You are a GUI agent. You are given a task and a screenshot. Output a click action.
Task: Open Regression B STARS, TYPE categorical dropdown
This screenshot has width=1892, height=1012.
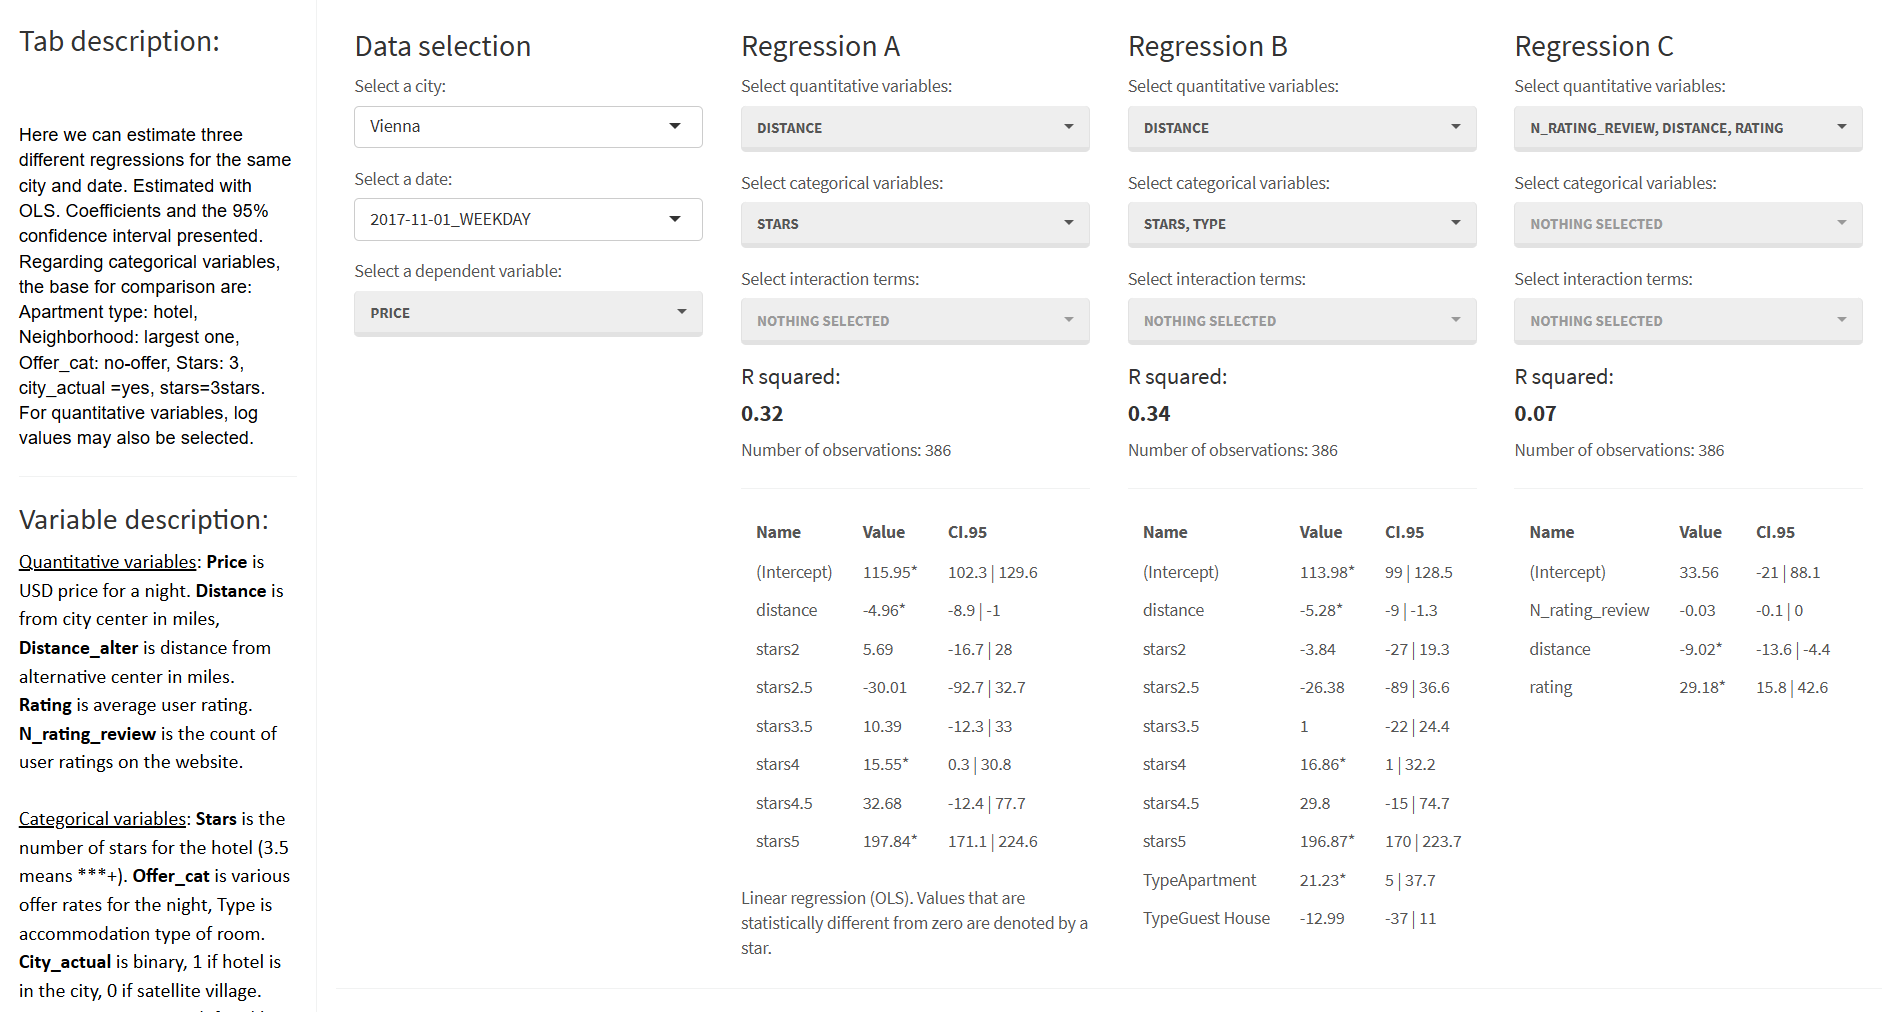1301,224
